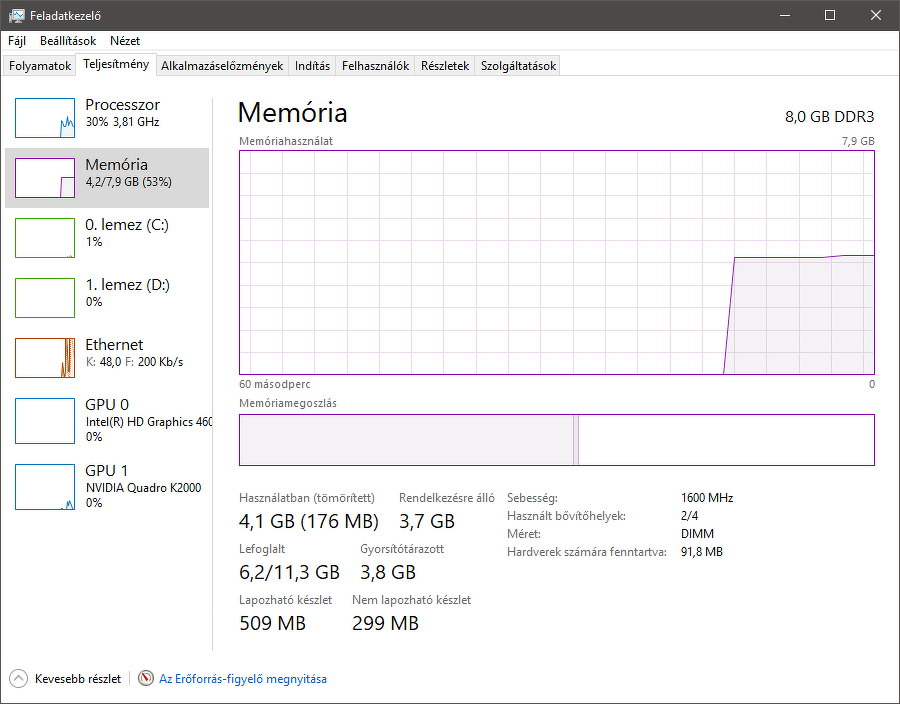
Task: Click the Memóriamegoszlás composition bar
Action: click(x=556, y=440)
